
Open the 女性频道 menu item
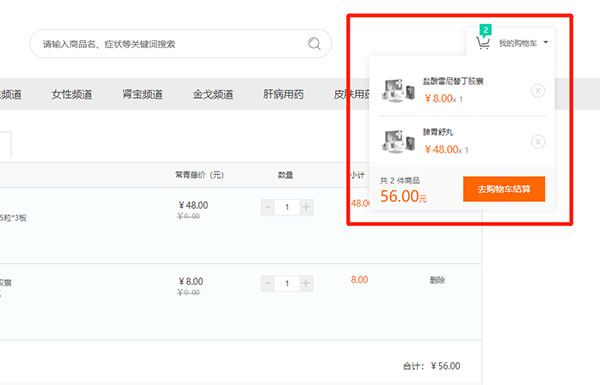(x=72, y=94)
